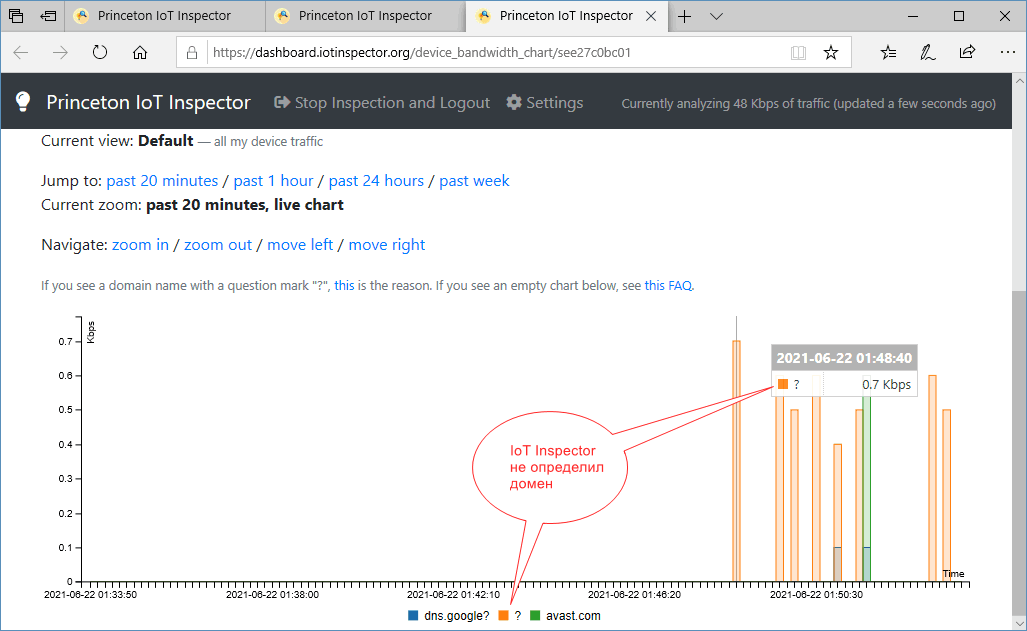
Task: Click the dns.google? legend label
Action: pos(457,616)
